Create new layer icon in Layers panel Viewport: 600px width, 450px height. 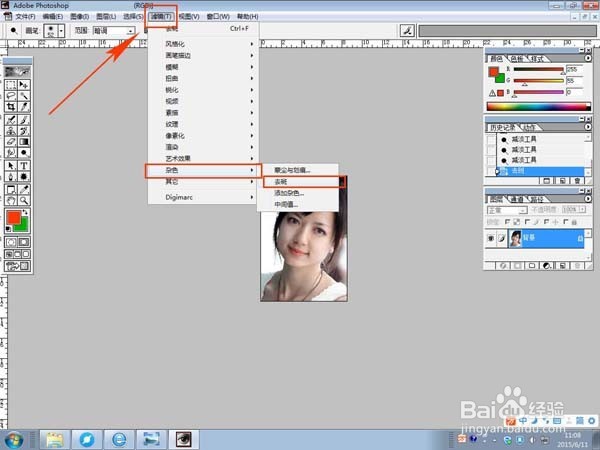[x=562, y=266]
